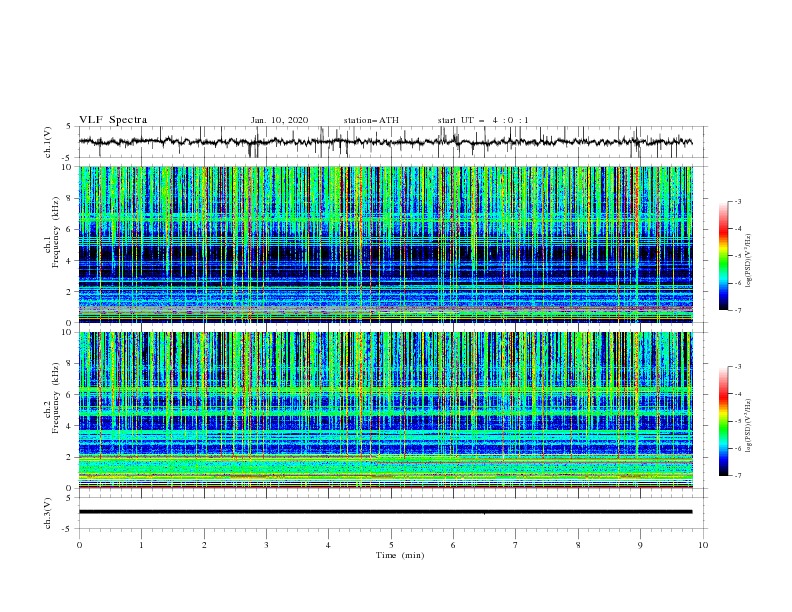Click the "-7" tick of the lower colorbar
Image resolution: width=792 pixels, height=612 pixels.
737,475
